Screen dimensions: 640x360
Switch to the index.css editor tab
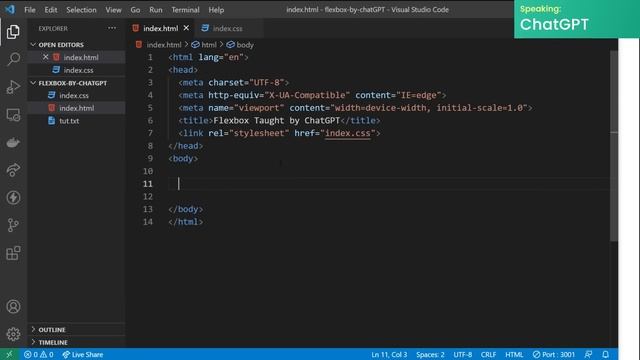[x=228, y=28]
